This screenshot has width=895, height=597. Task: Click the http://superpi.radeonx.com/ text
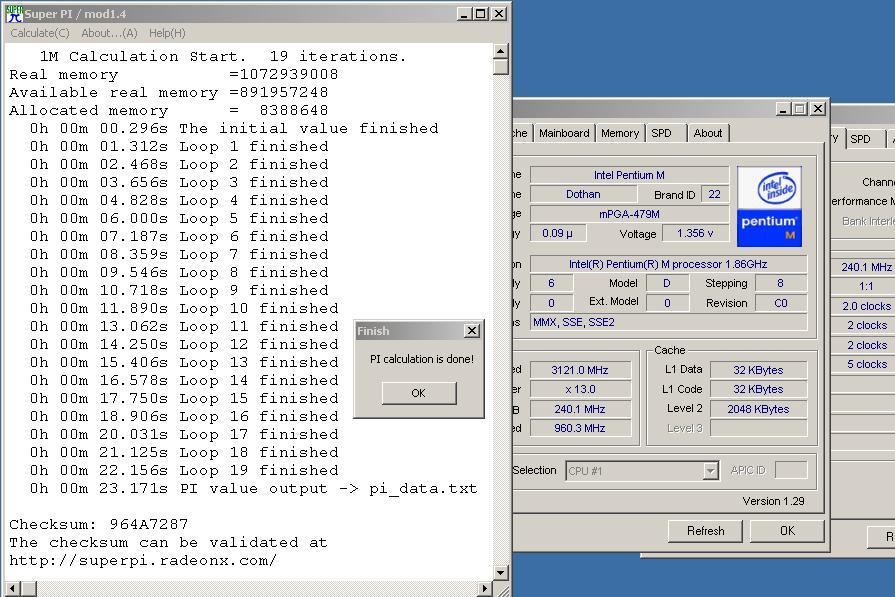[x=143, y=560]
